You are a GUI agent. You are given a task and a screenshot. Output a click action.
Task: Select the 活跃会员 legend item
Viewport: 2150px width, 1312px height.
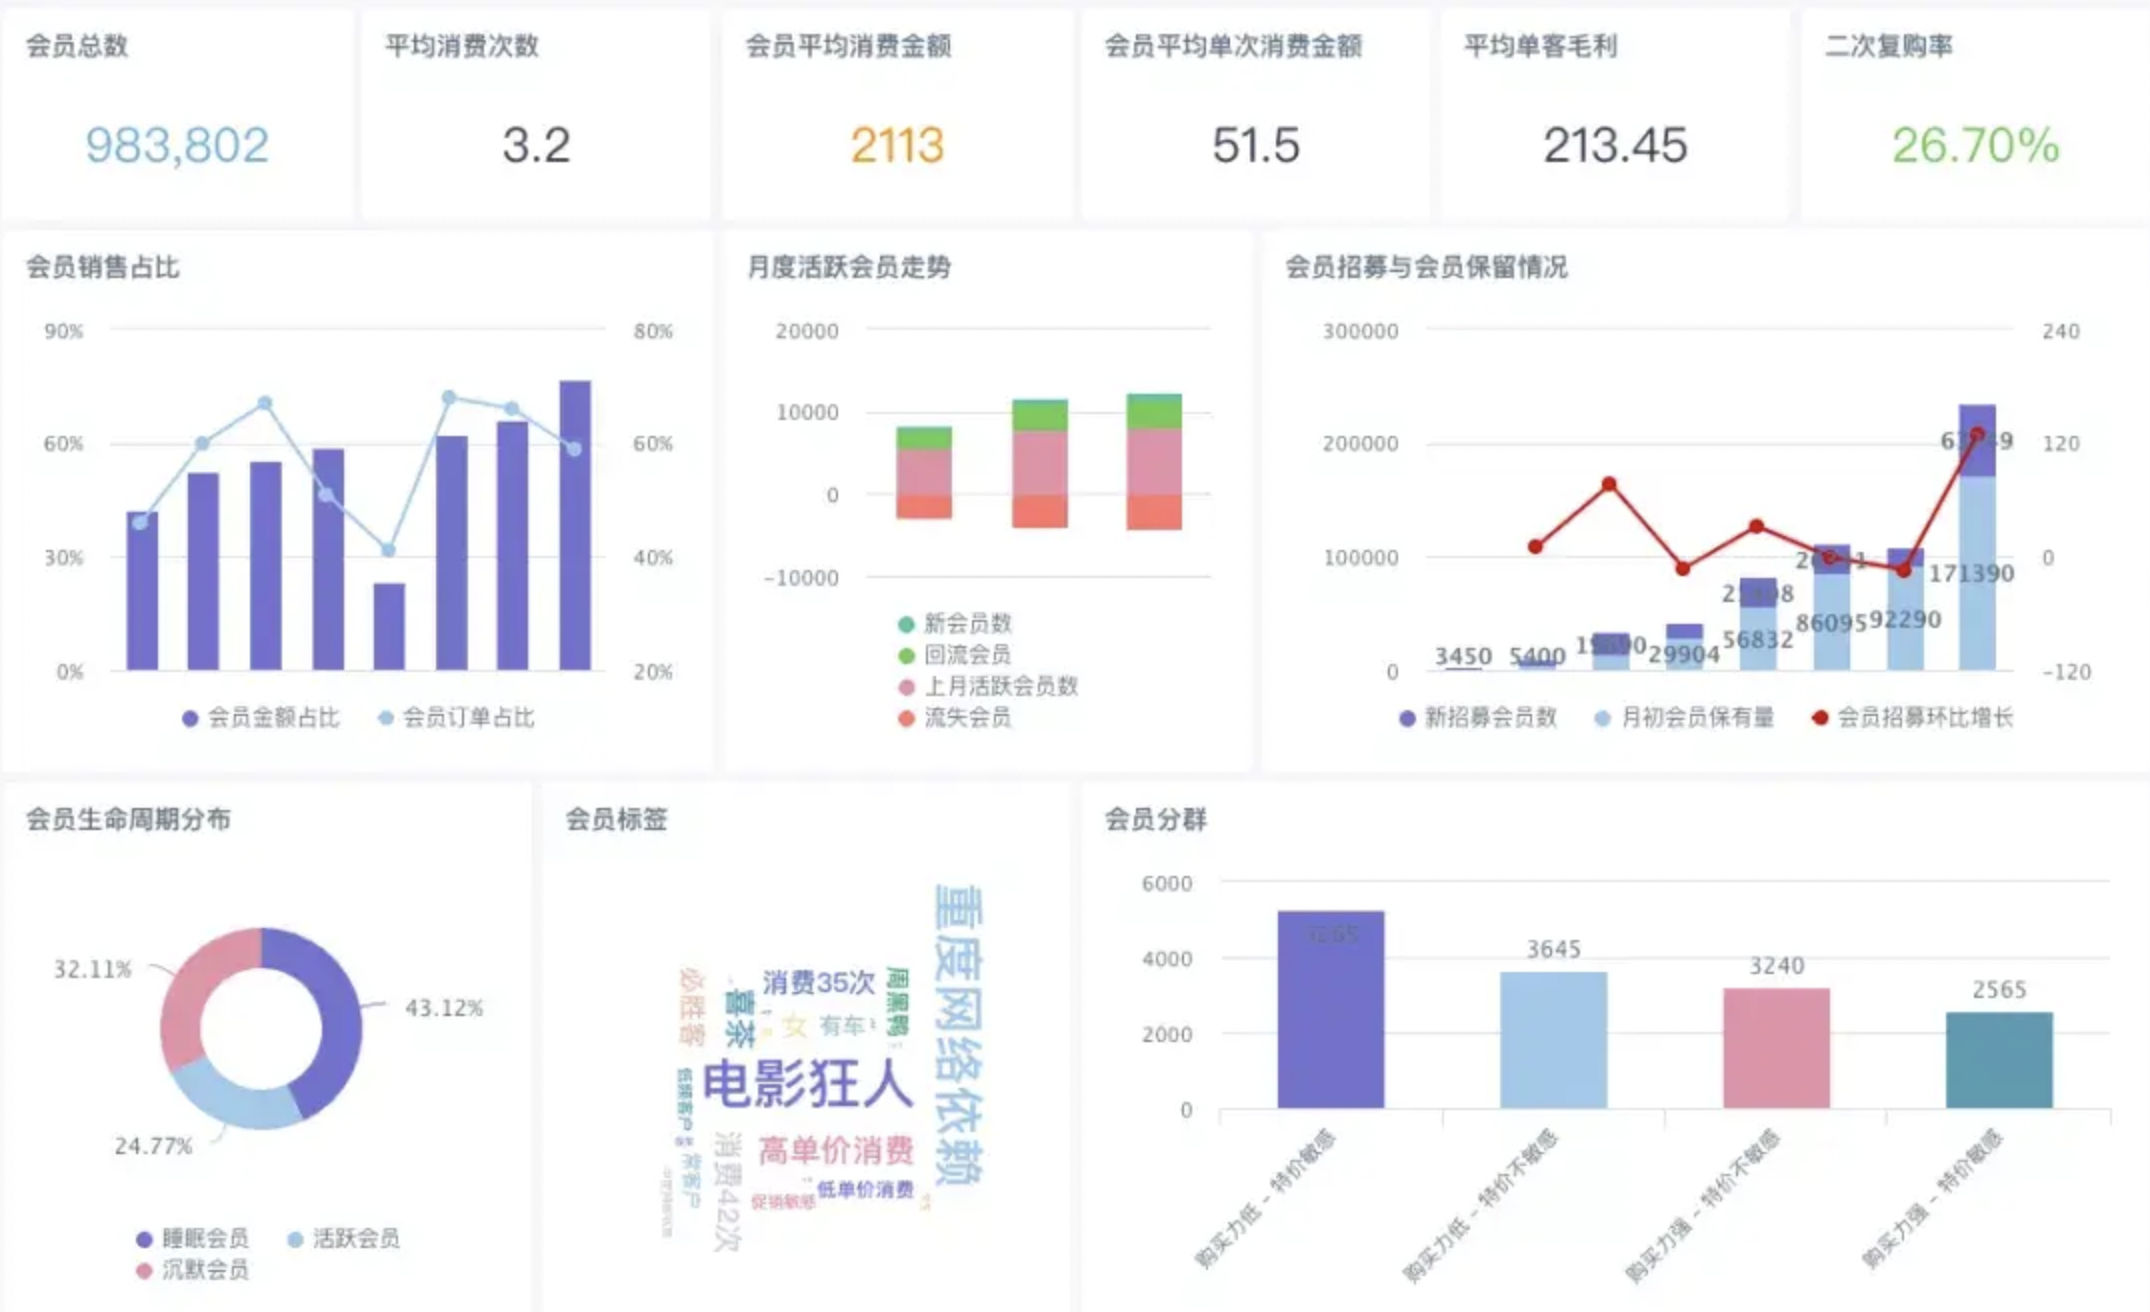tap(343, 1238)
